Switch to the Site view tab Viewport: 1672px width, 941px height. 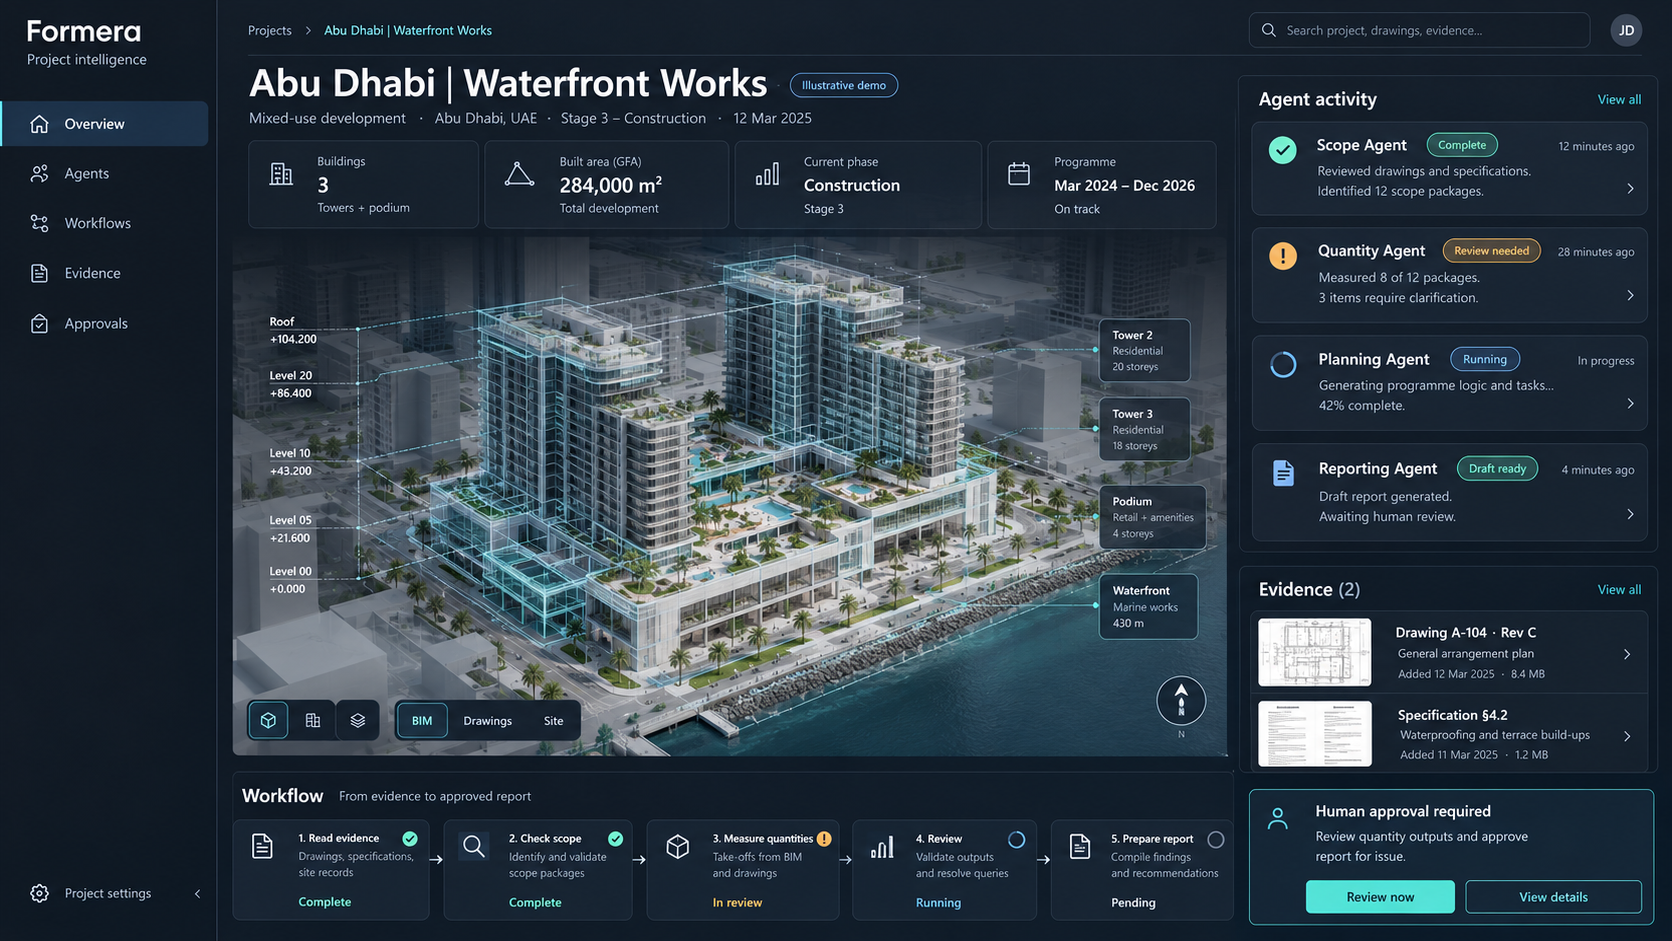554,720
